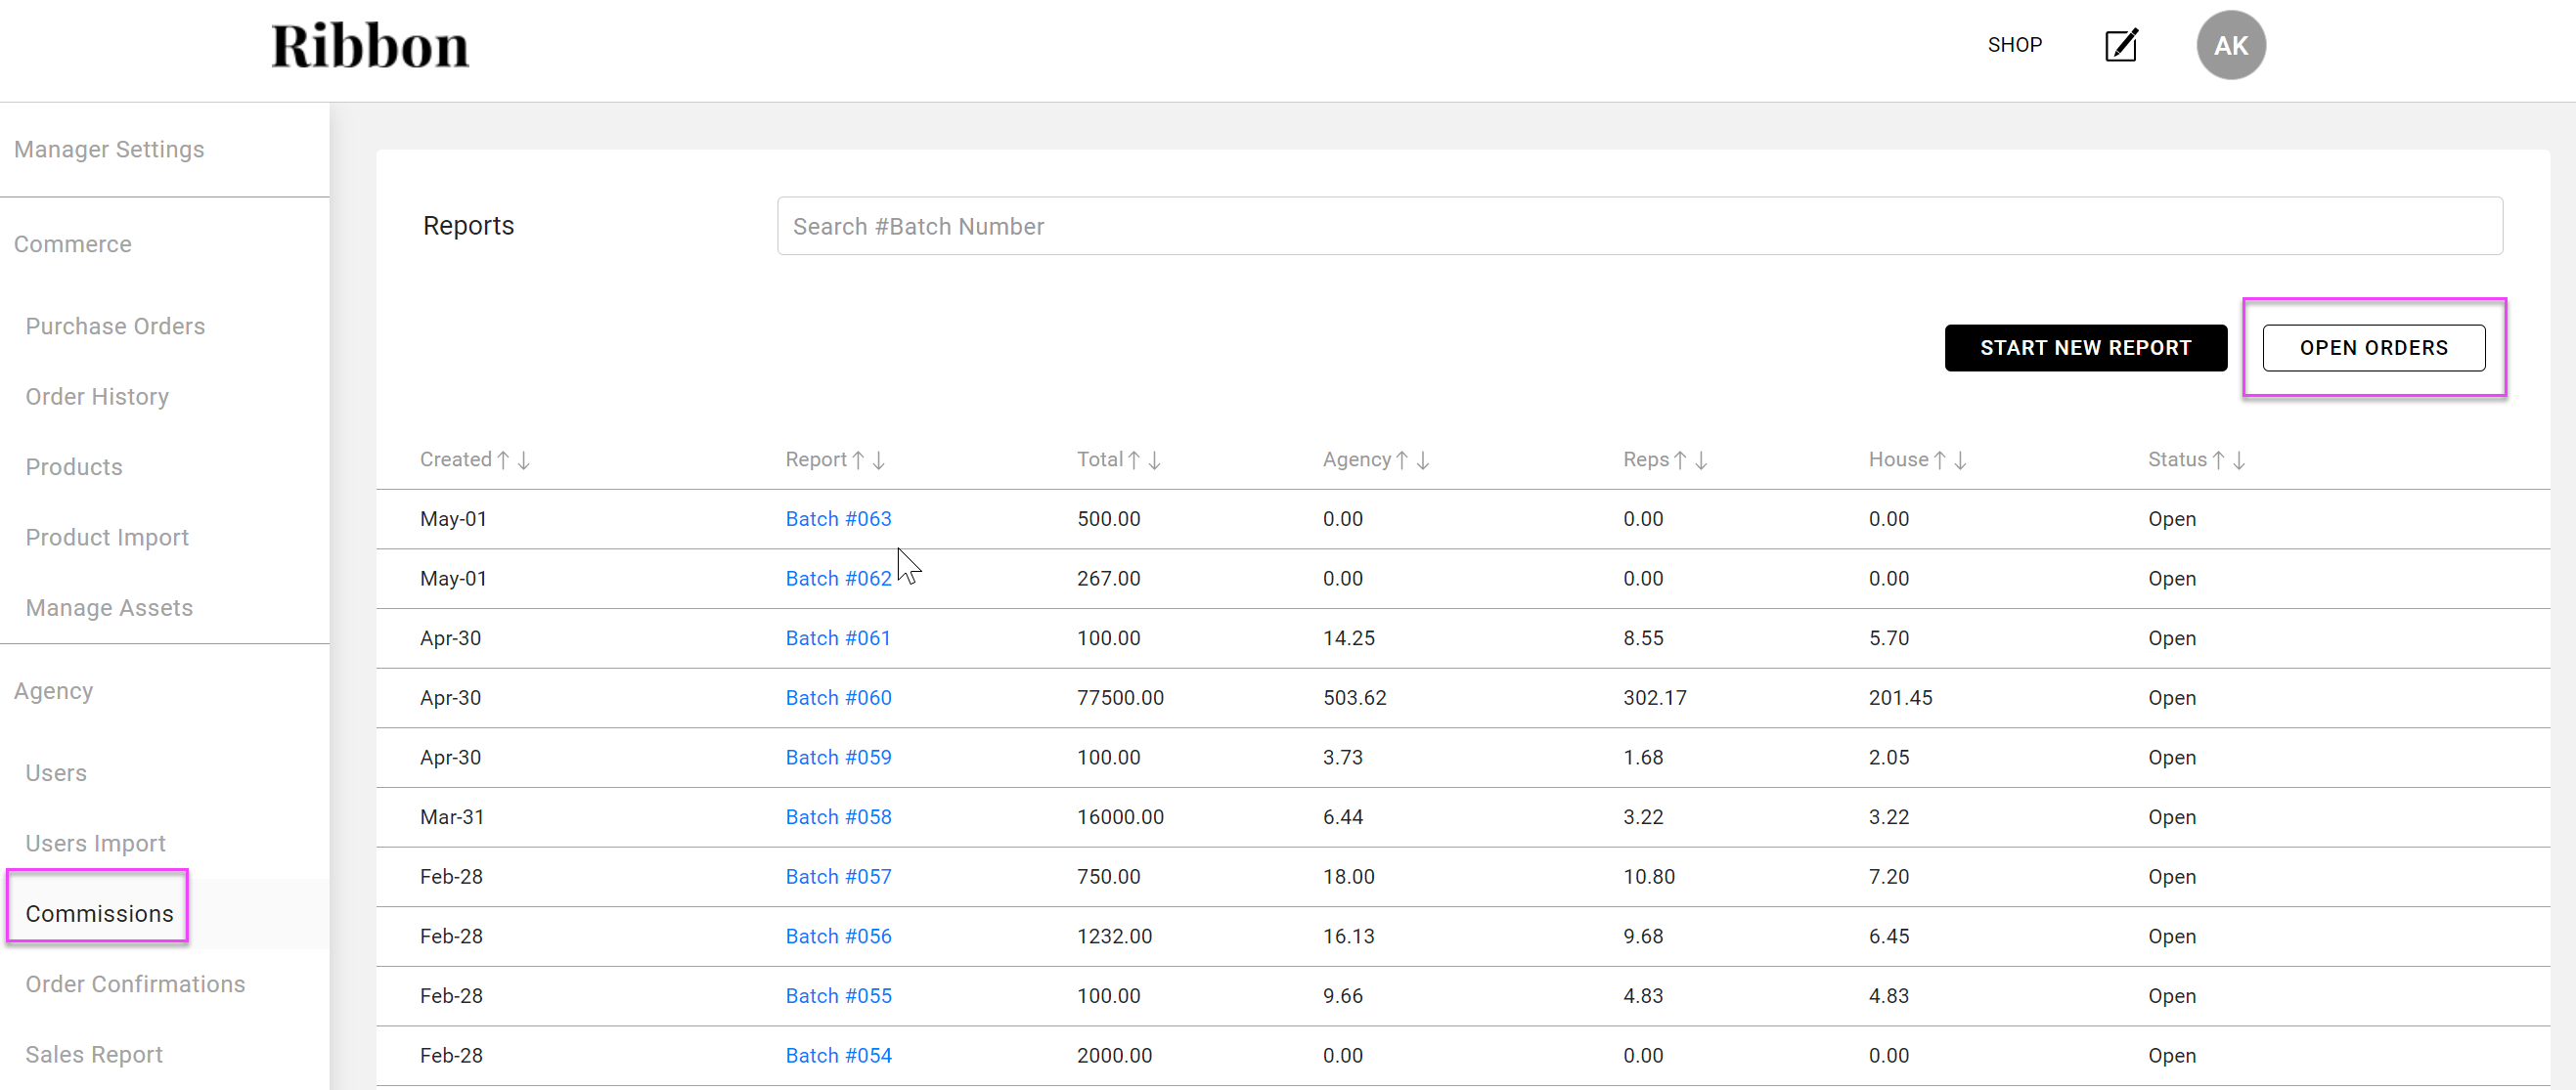Sort Status column descending arrow
The image size is (2576, 1090).
point(2239,460)
